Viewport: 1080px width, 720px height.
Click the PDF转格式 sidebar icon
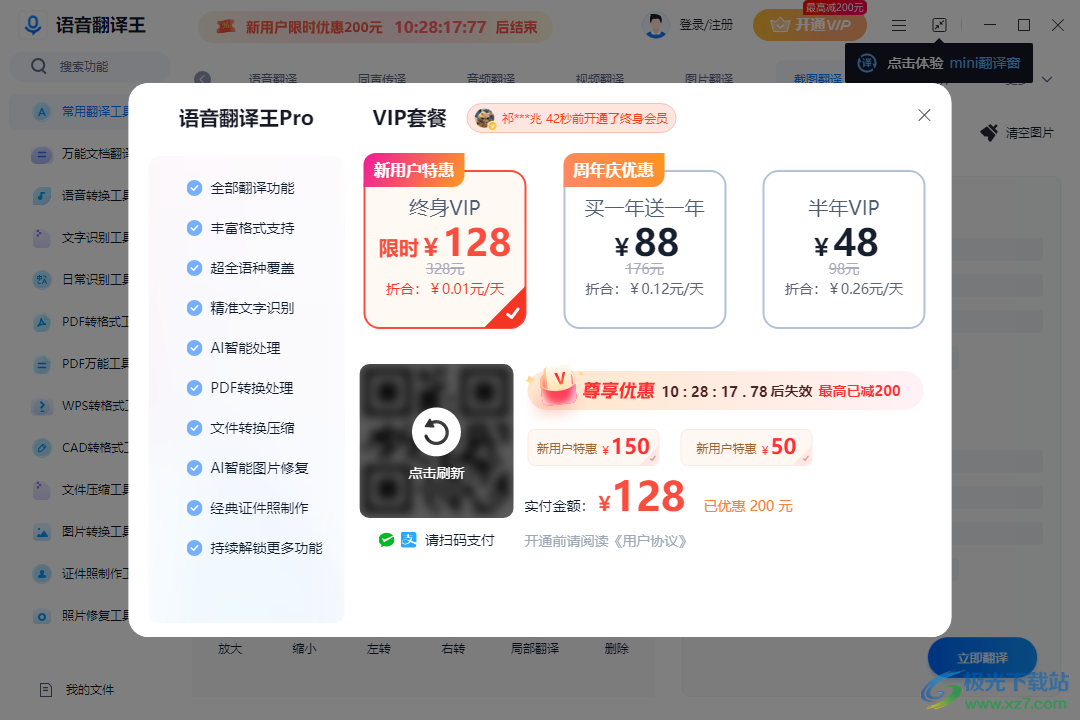coord(42,322)
